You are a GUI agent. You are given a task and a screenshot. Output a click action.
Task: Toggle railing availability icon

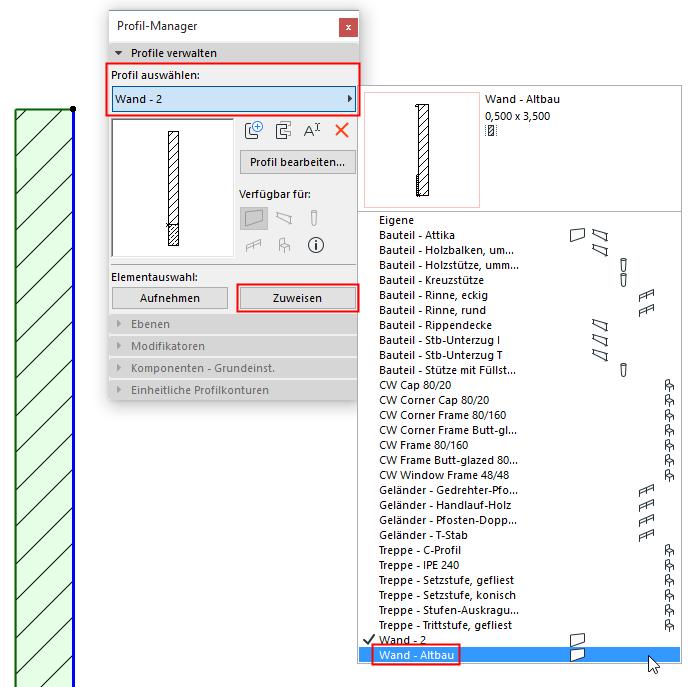(253, 246)
